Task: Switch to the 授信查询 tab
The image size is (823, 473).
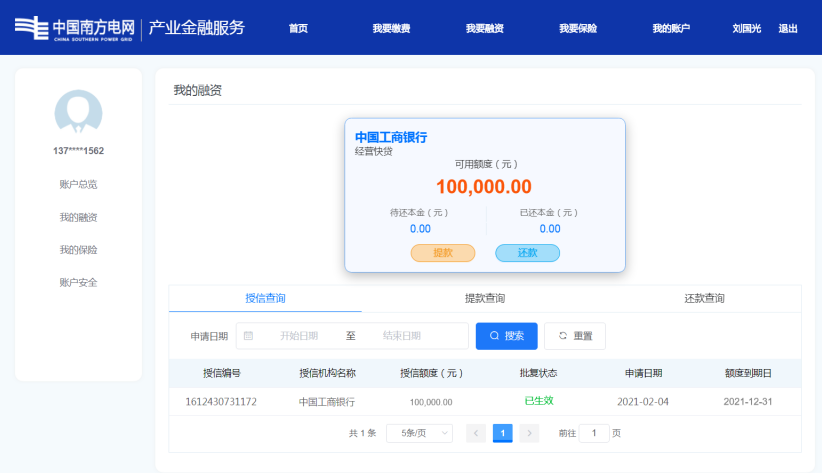Action: [265, 298]
